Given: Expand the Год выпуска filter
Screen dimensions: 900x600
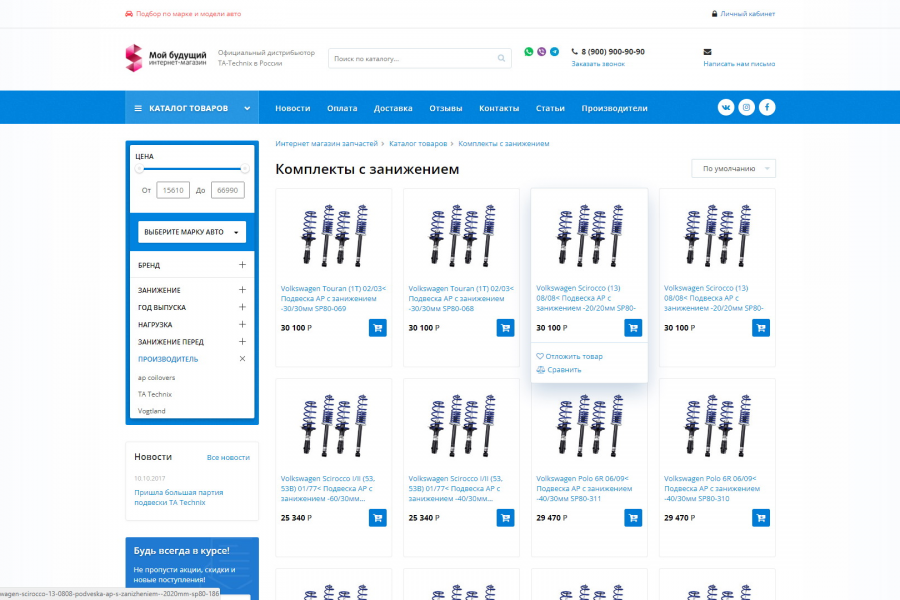Looking at the screenshot, I should 242,307.
